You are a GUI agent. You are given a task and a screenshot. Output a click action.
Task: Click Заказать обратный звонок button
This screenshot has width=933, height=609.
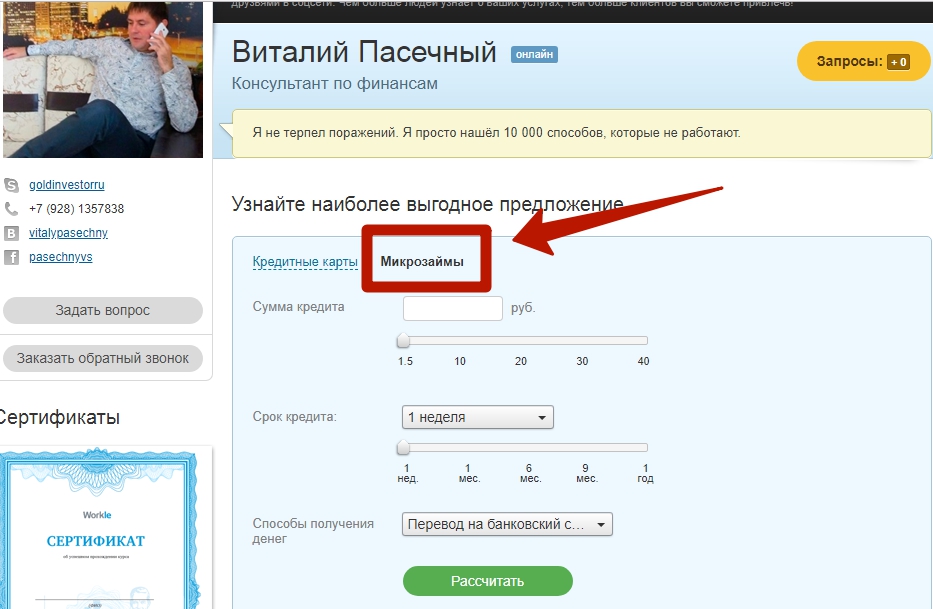(x=103, y=358)
